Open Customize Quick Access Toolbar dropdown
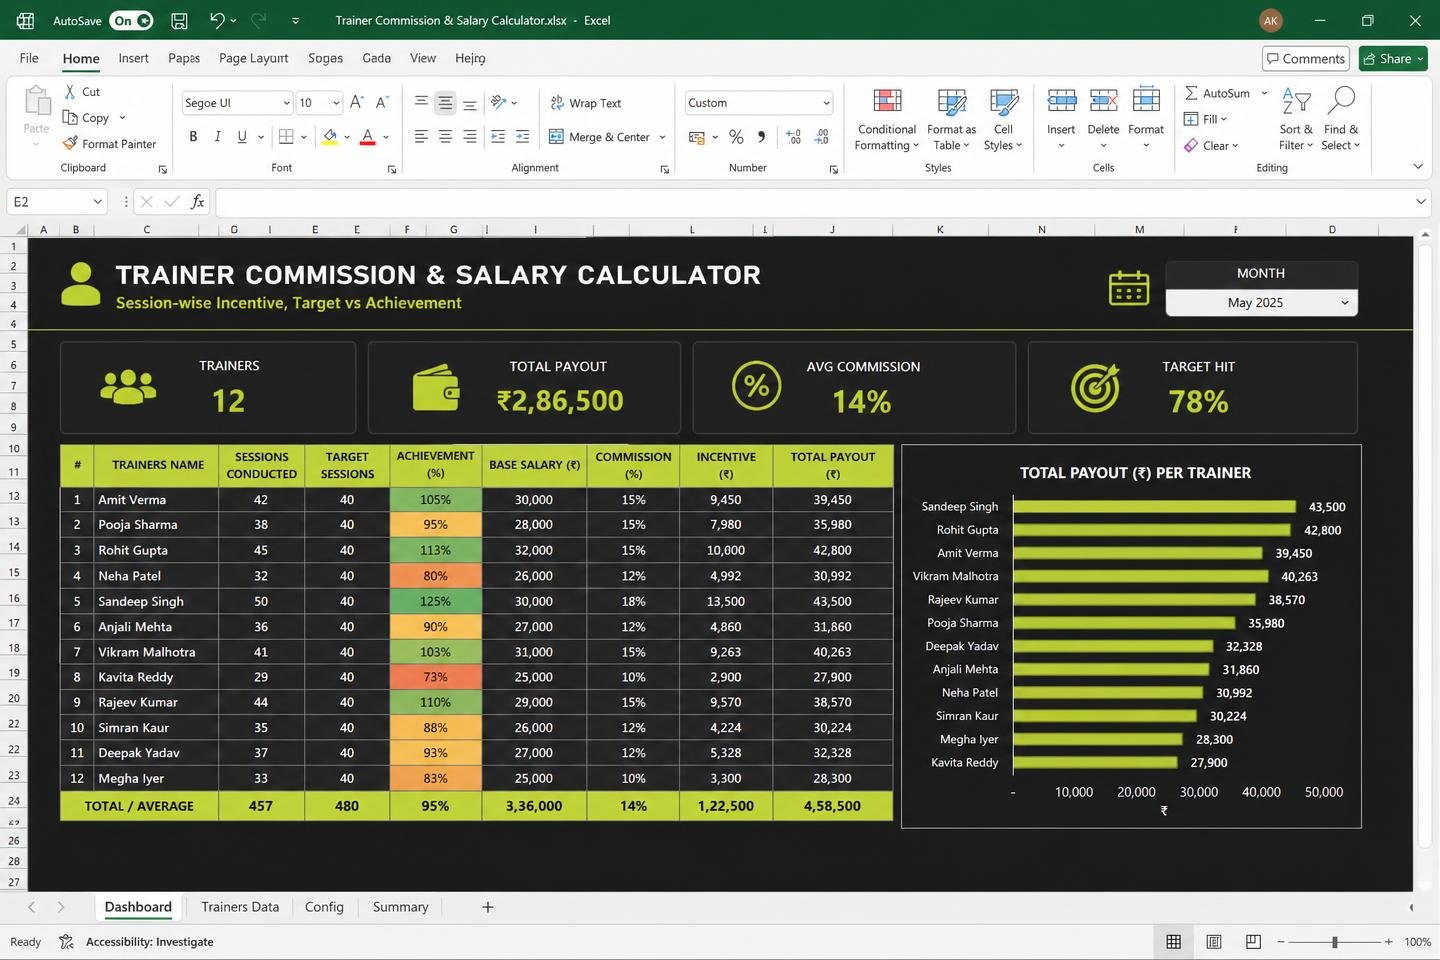Screen dimensions: 1440x960 tap(295, 20)
